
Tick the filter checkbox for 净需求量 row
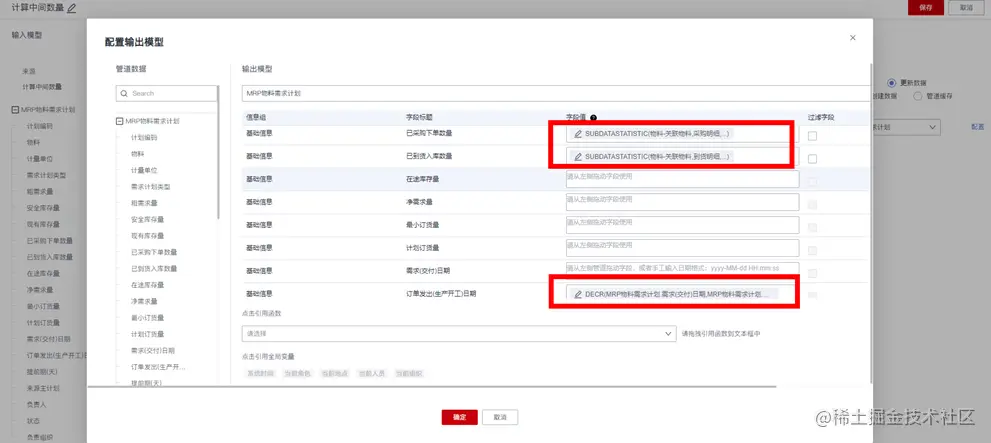coord(812,205)
